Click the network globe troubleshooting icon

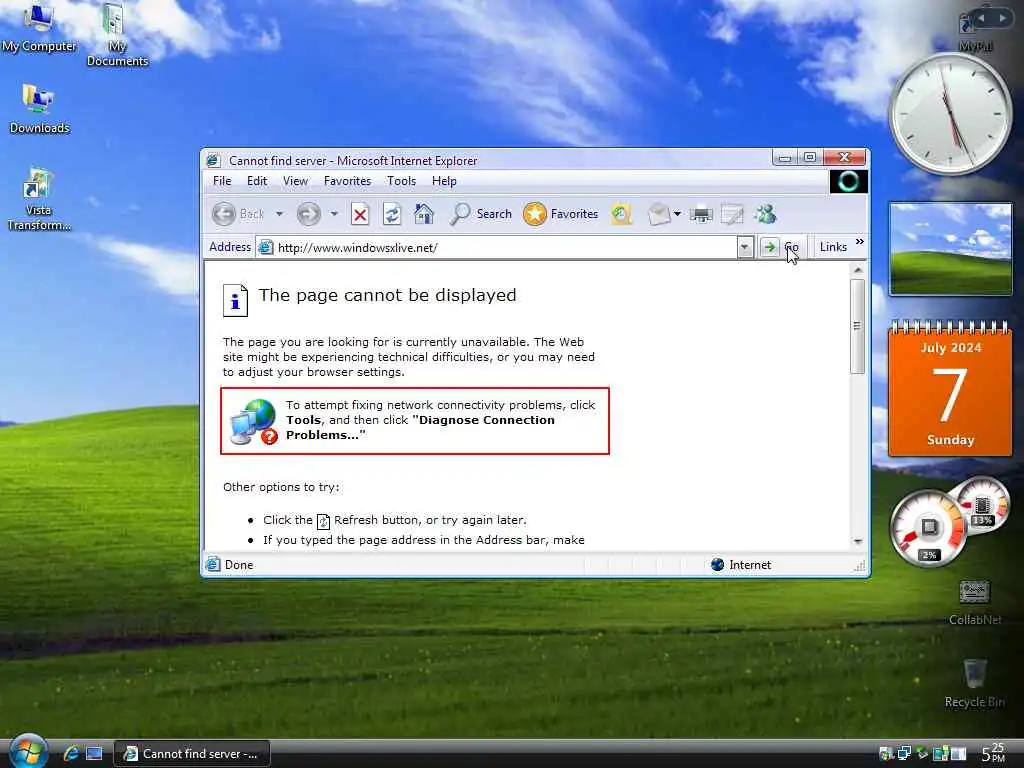coord(255,422)
